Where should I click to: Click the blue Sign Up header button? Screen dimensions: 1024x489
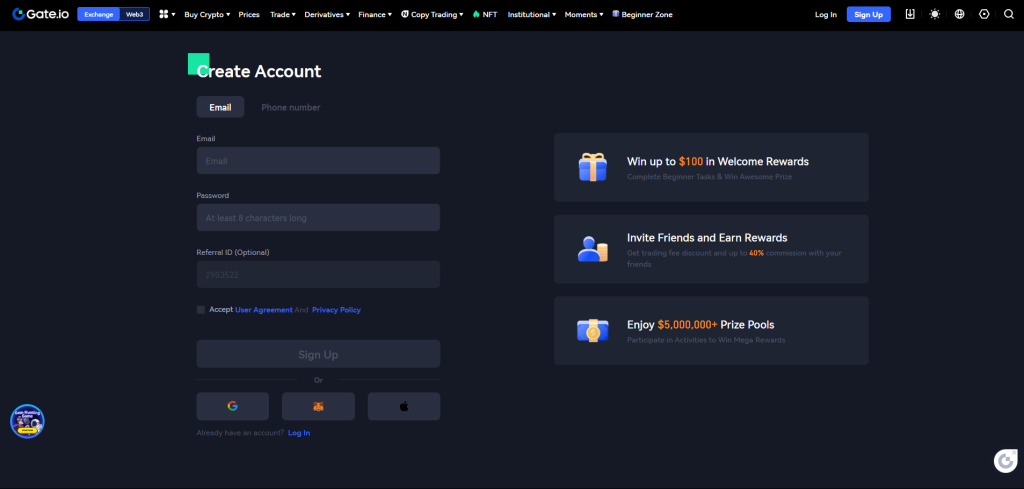pos(869,14)
